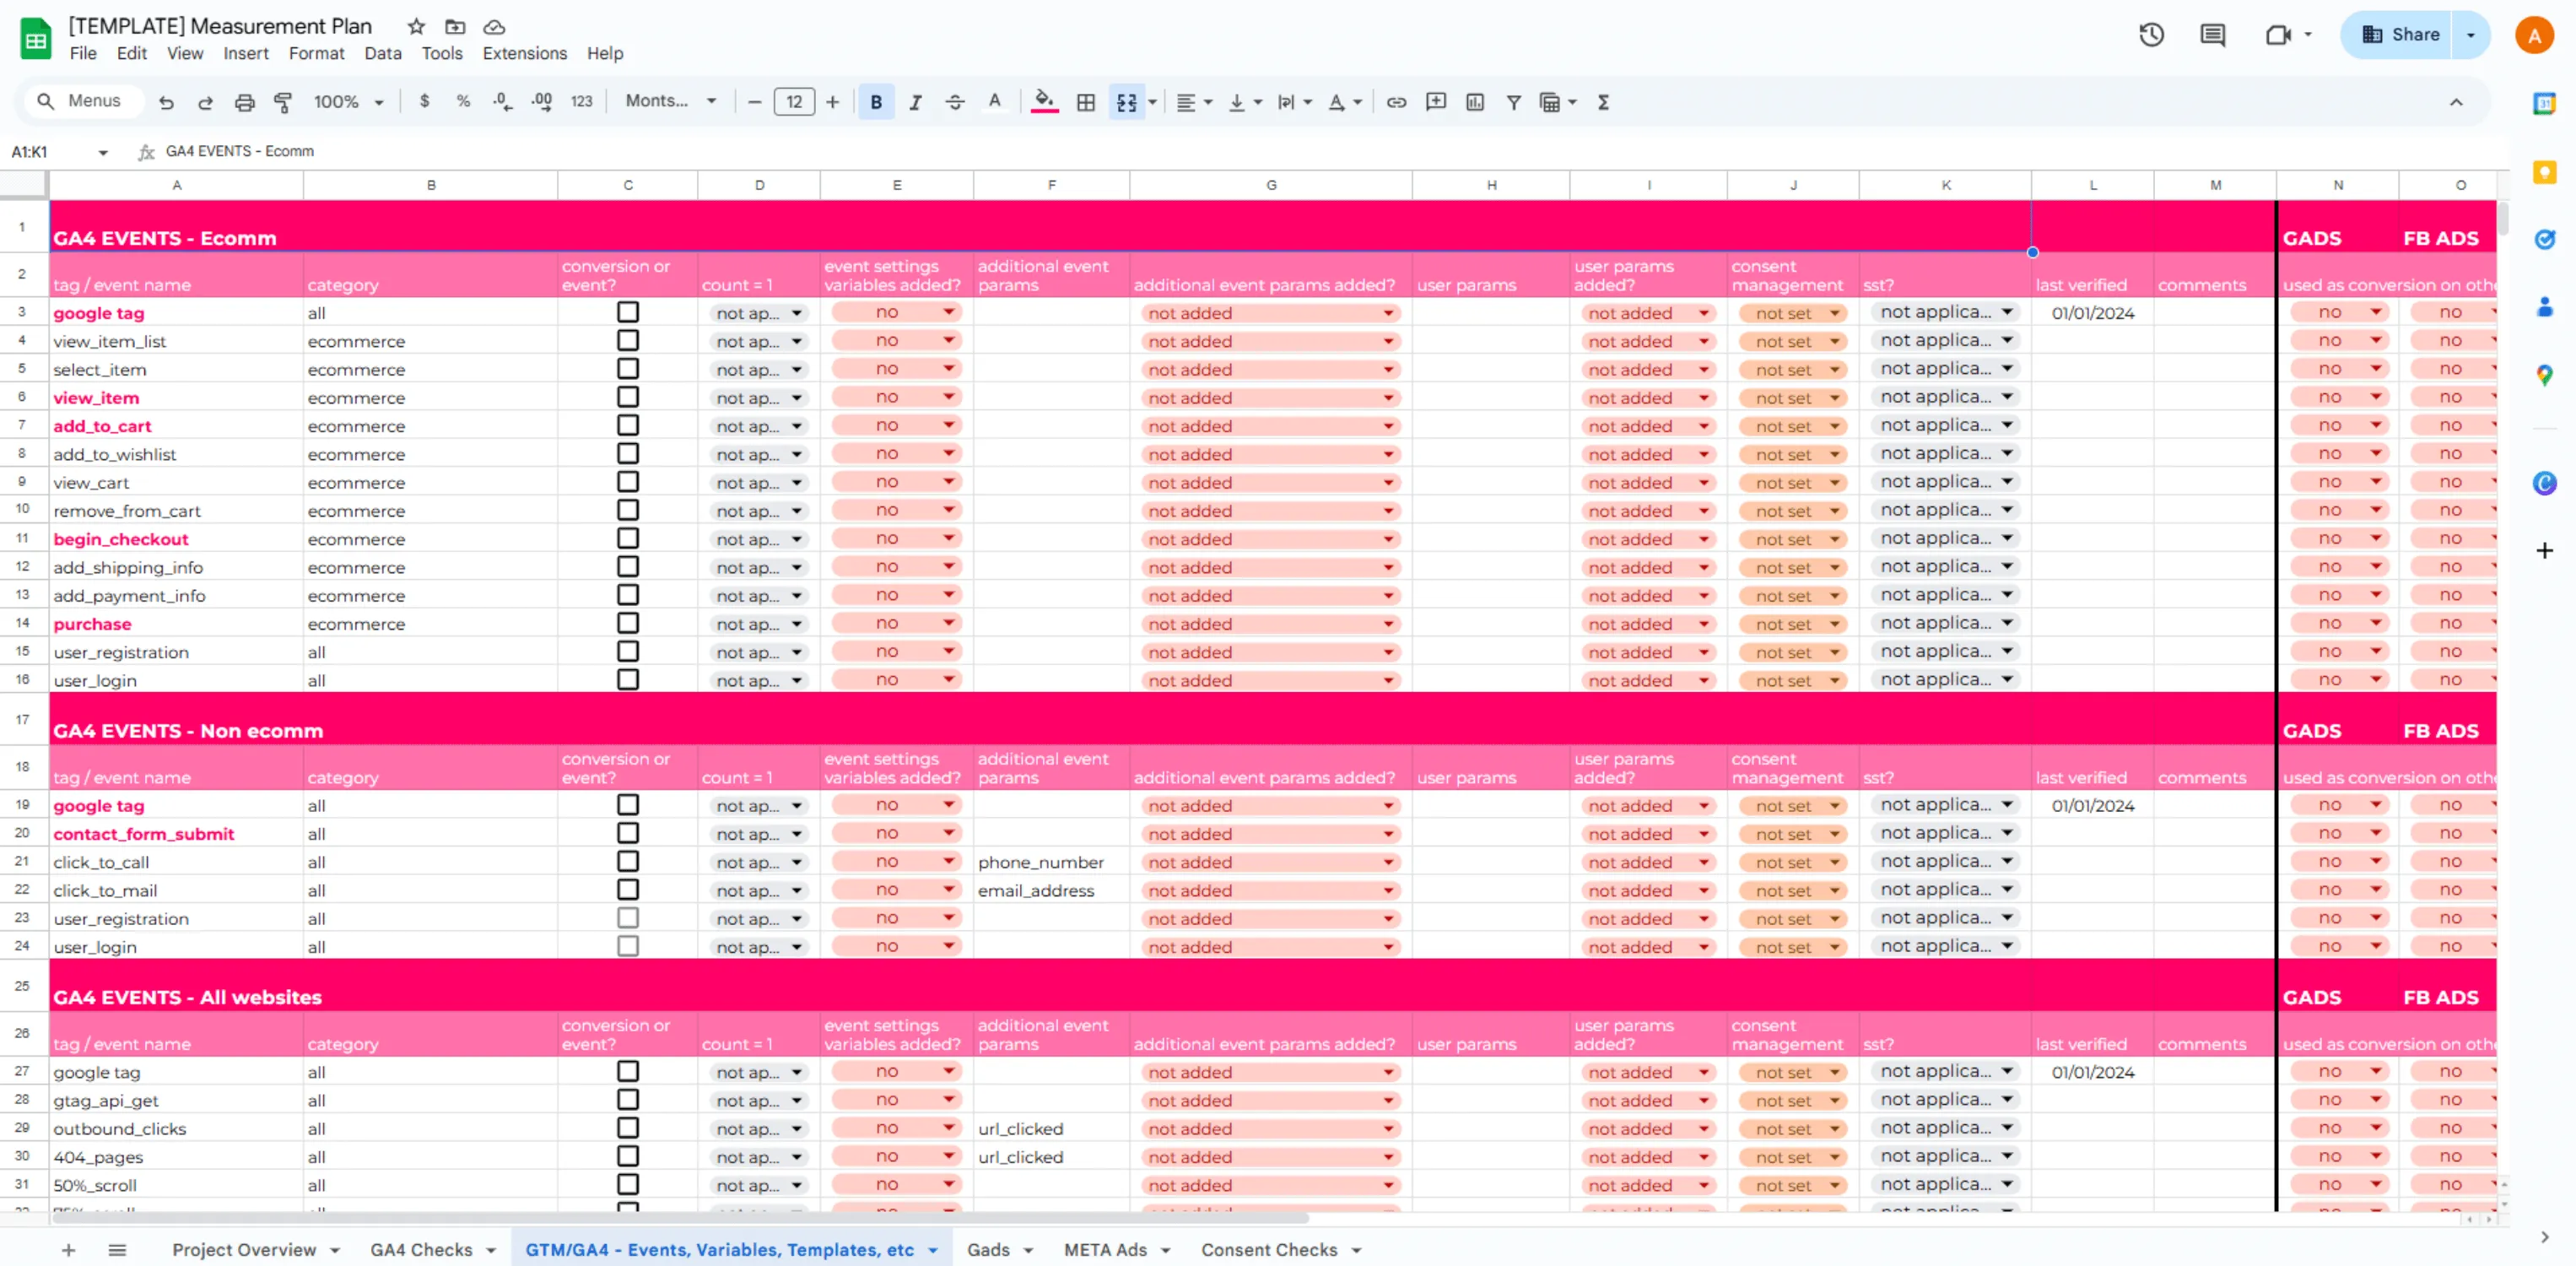Viewport: 2576px width, 1266px height.
Task: Open Functions sigma icon
Action: point(1603,102)
